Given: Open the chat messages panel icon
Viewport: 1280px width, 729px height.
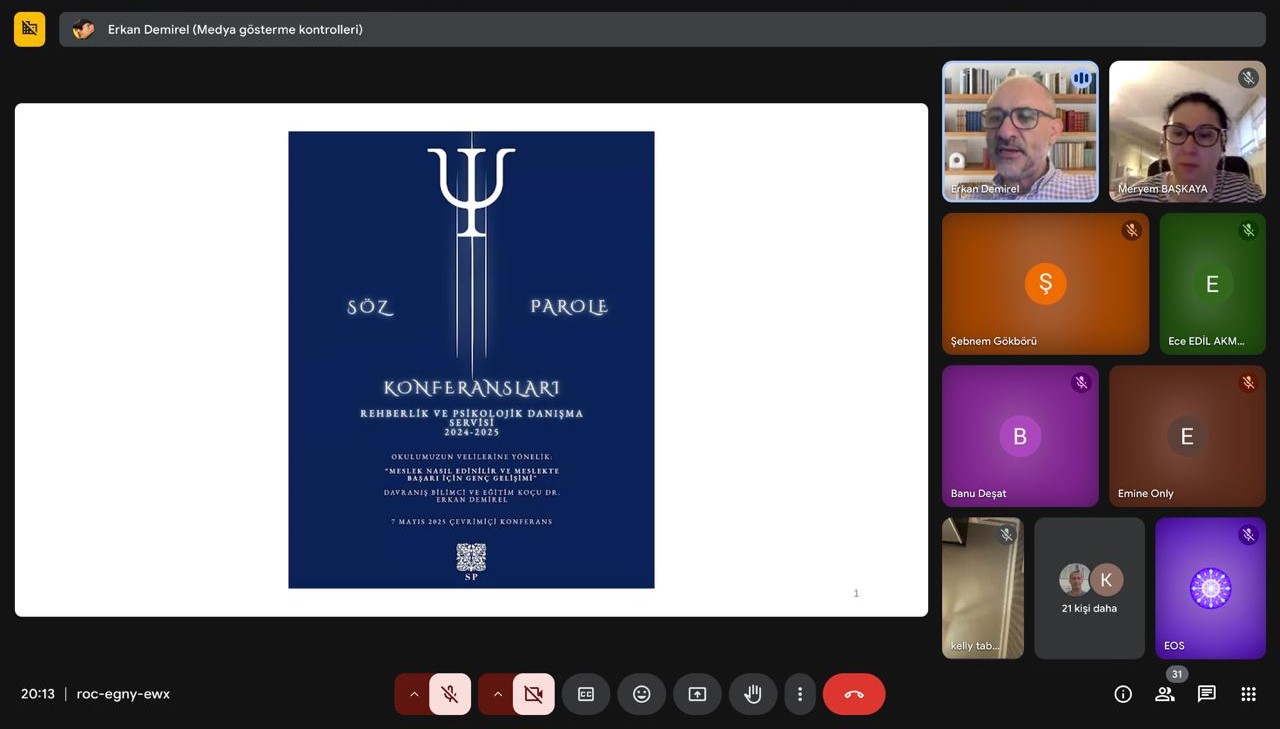Looking at the screenshot, I should (x=1207, y=694).
